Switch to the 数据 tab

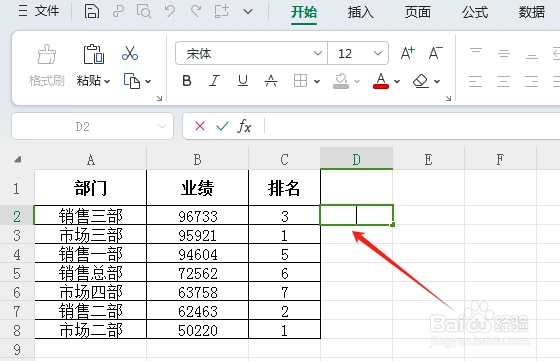531,12
